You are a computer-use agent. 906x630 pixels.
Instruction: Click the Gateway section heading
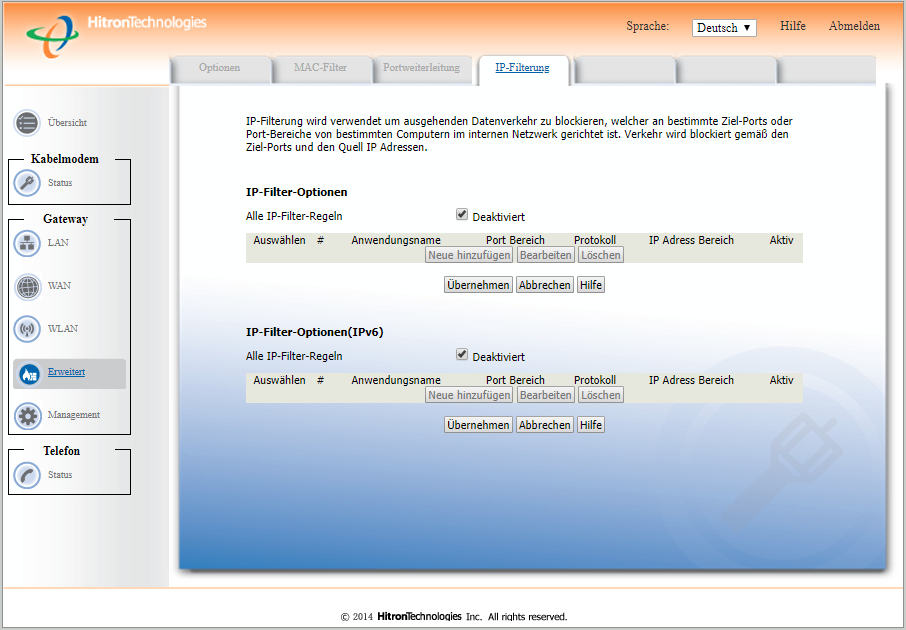pyautogui.click(x=65, y=219)
